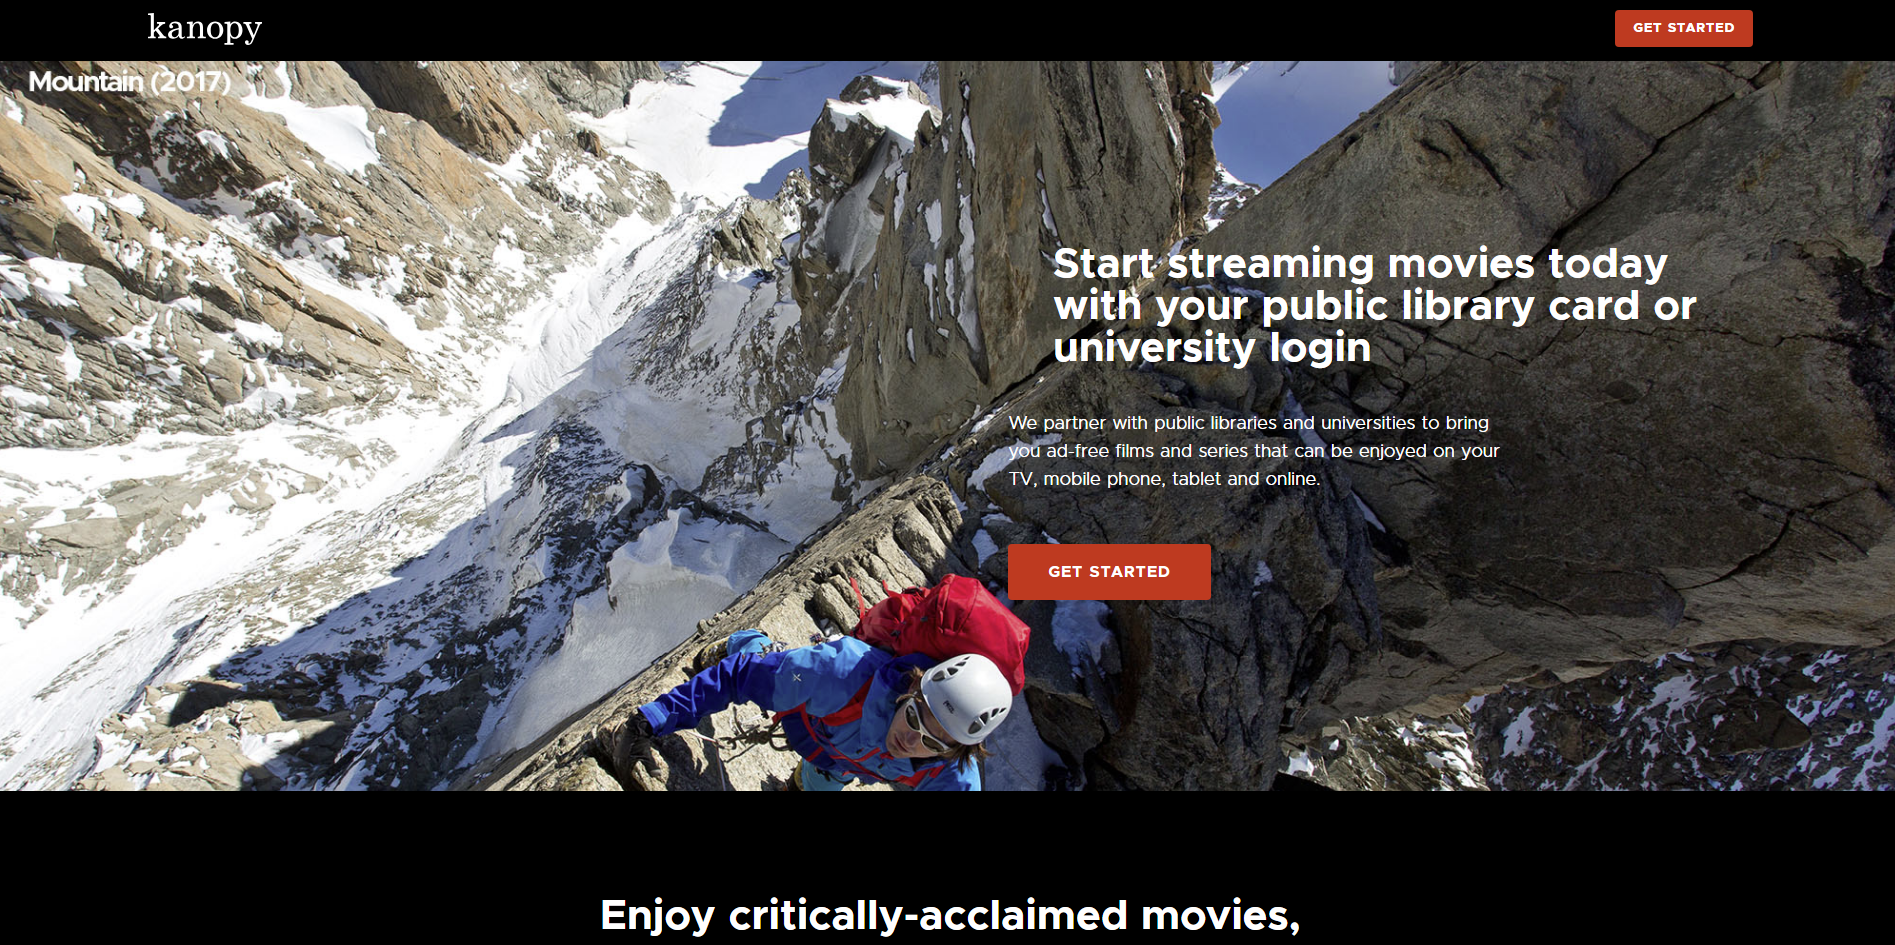Click the words 'university login' in the headline
Screen dimensions: 1895x945
click(x=1212, y=348)
